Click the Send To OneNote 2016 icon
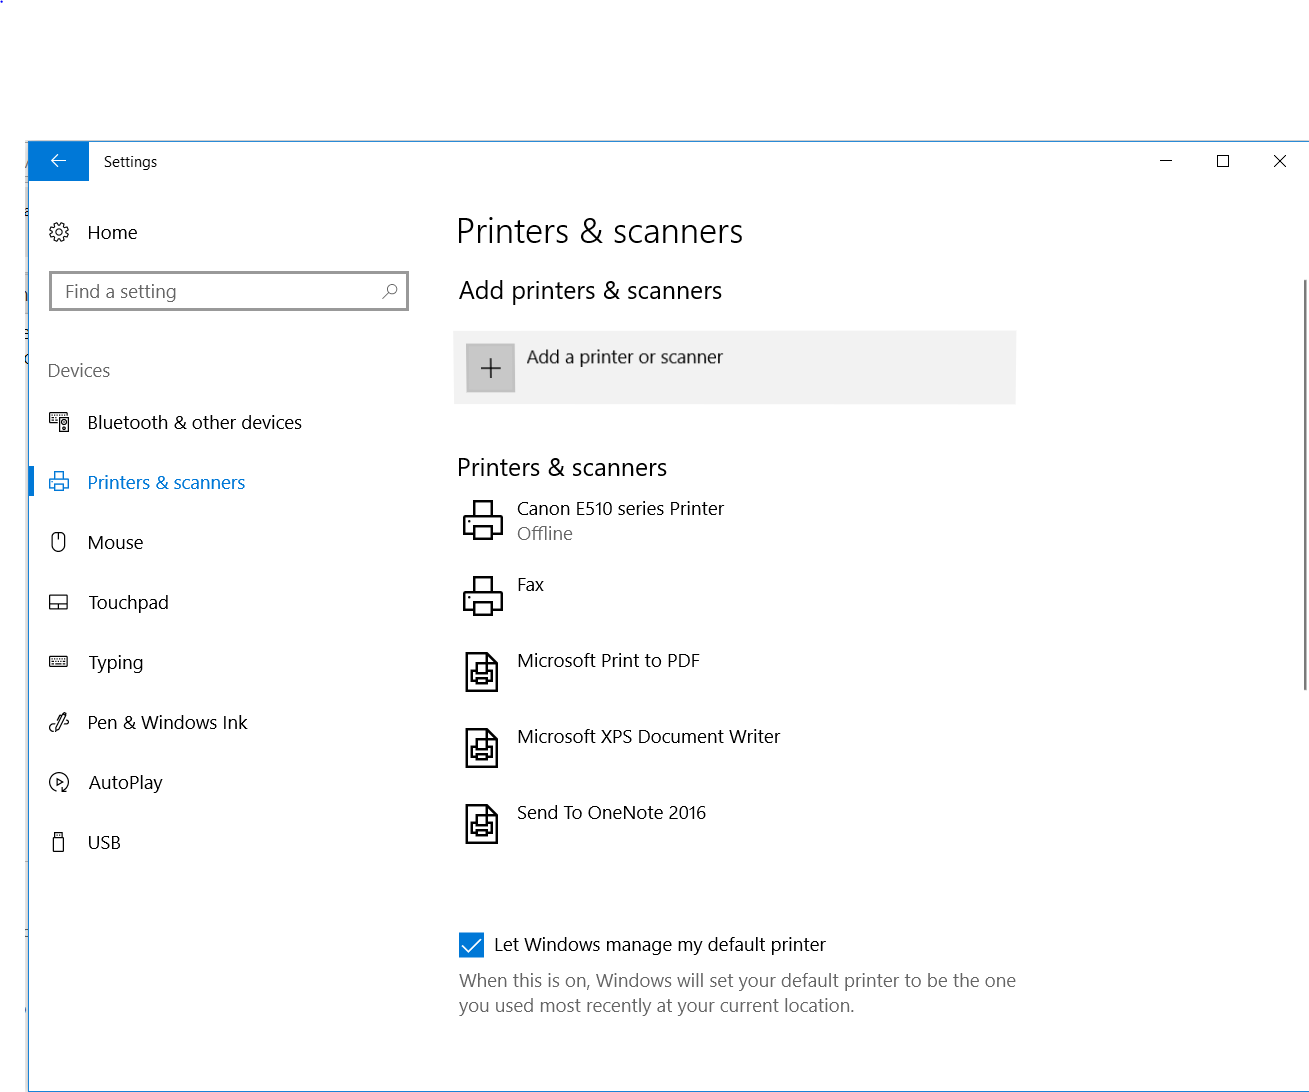Viewport: 1309px width, 1092px height. [x=482, y=824]
